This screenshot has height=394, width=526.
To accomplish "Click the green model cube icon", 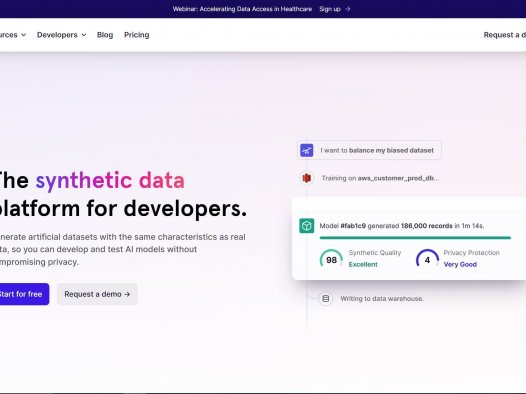I will click(307, 226).
